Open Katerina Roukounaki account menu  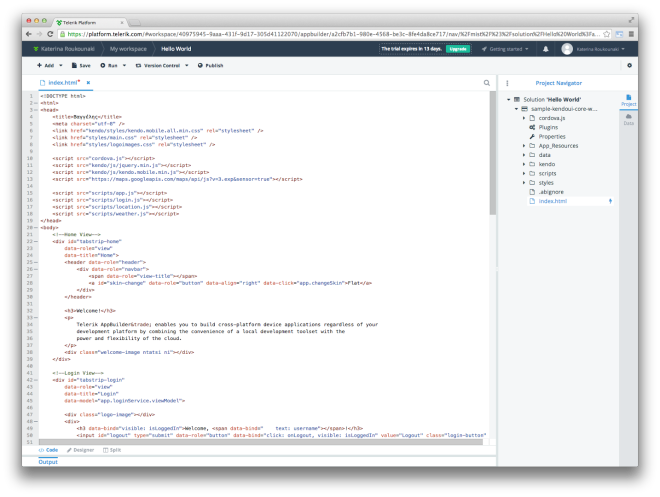[600, 49]
